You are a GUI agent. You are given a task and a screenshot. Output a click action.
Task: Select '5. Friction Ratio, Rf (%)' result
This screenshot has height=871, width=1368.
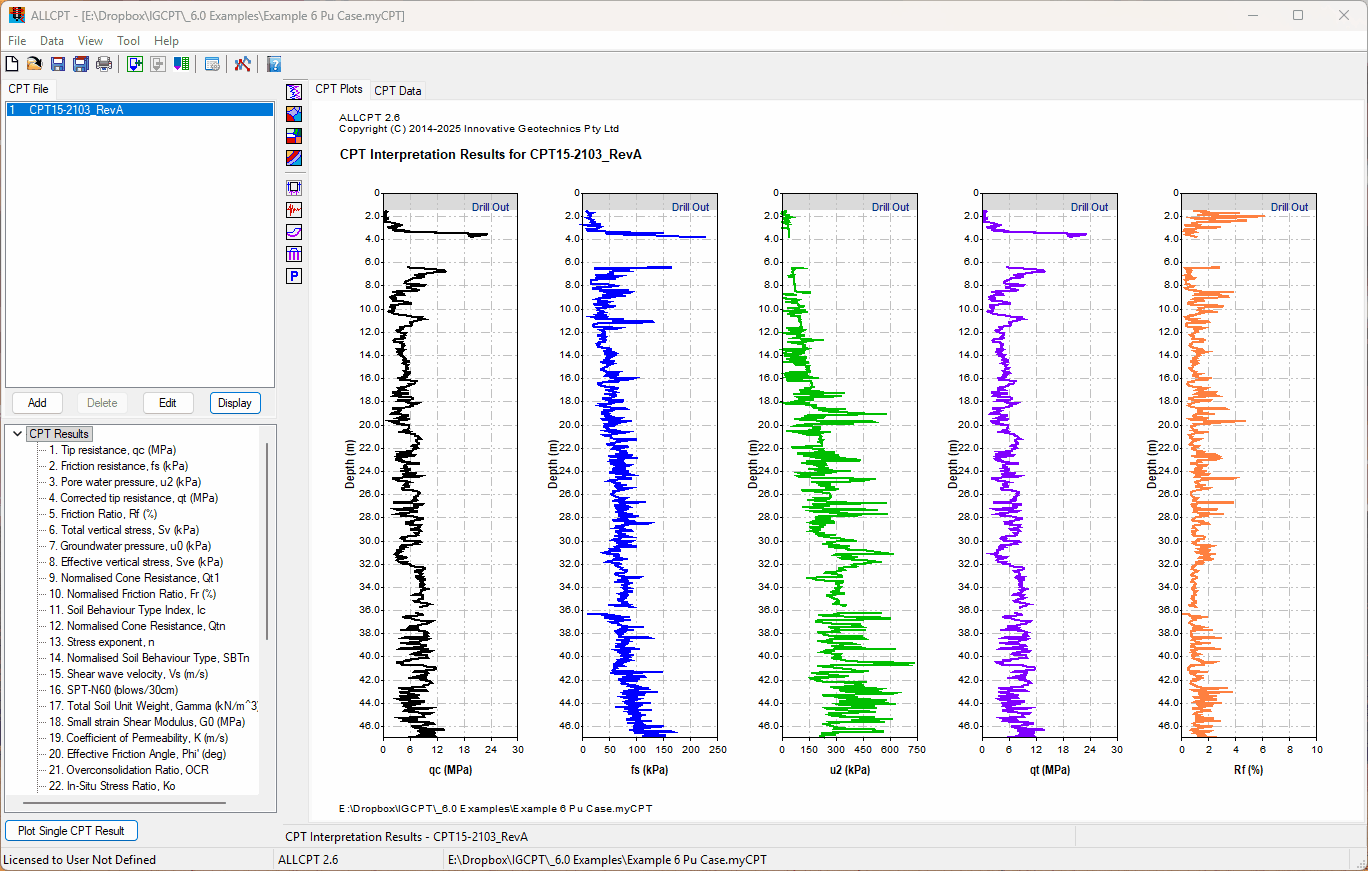tap(103, 514)
